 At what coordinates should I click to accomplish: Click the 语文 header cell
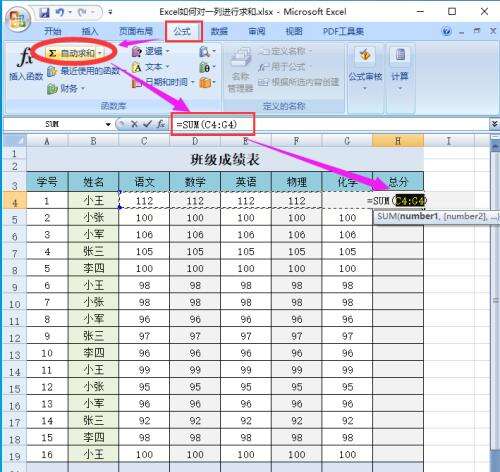click(x=144, y=182)
